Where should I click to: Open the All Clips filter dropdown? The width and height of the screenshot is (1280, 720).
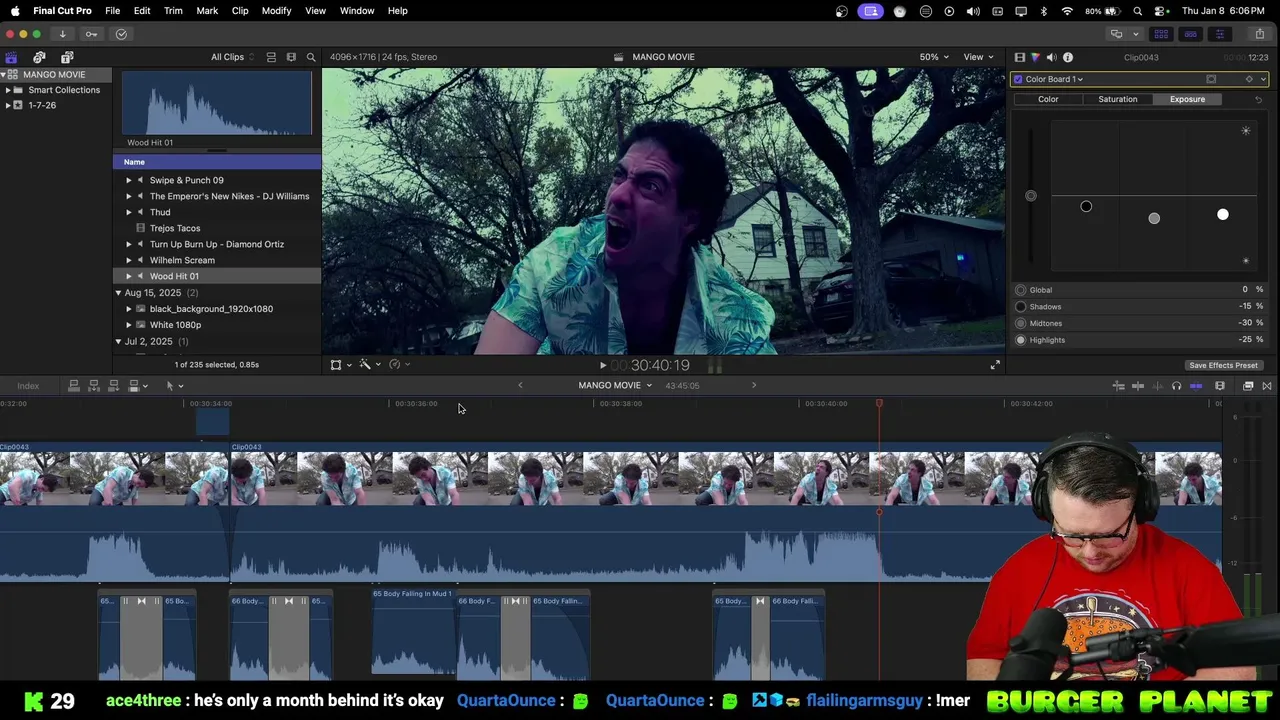point(232,57)
